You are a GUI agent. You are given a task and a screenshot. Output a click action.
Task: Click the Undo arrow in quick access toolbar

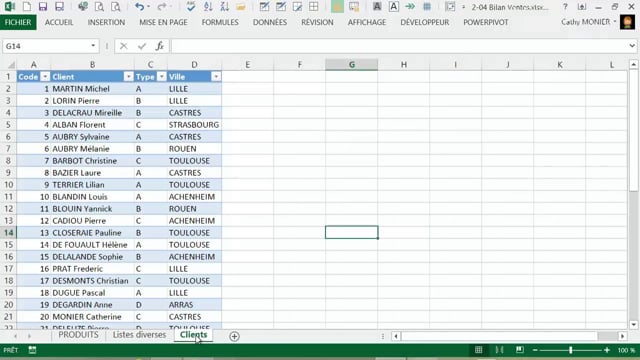pyautogui.click(x=140, y=7)
